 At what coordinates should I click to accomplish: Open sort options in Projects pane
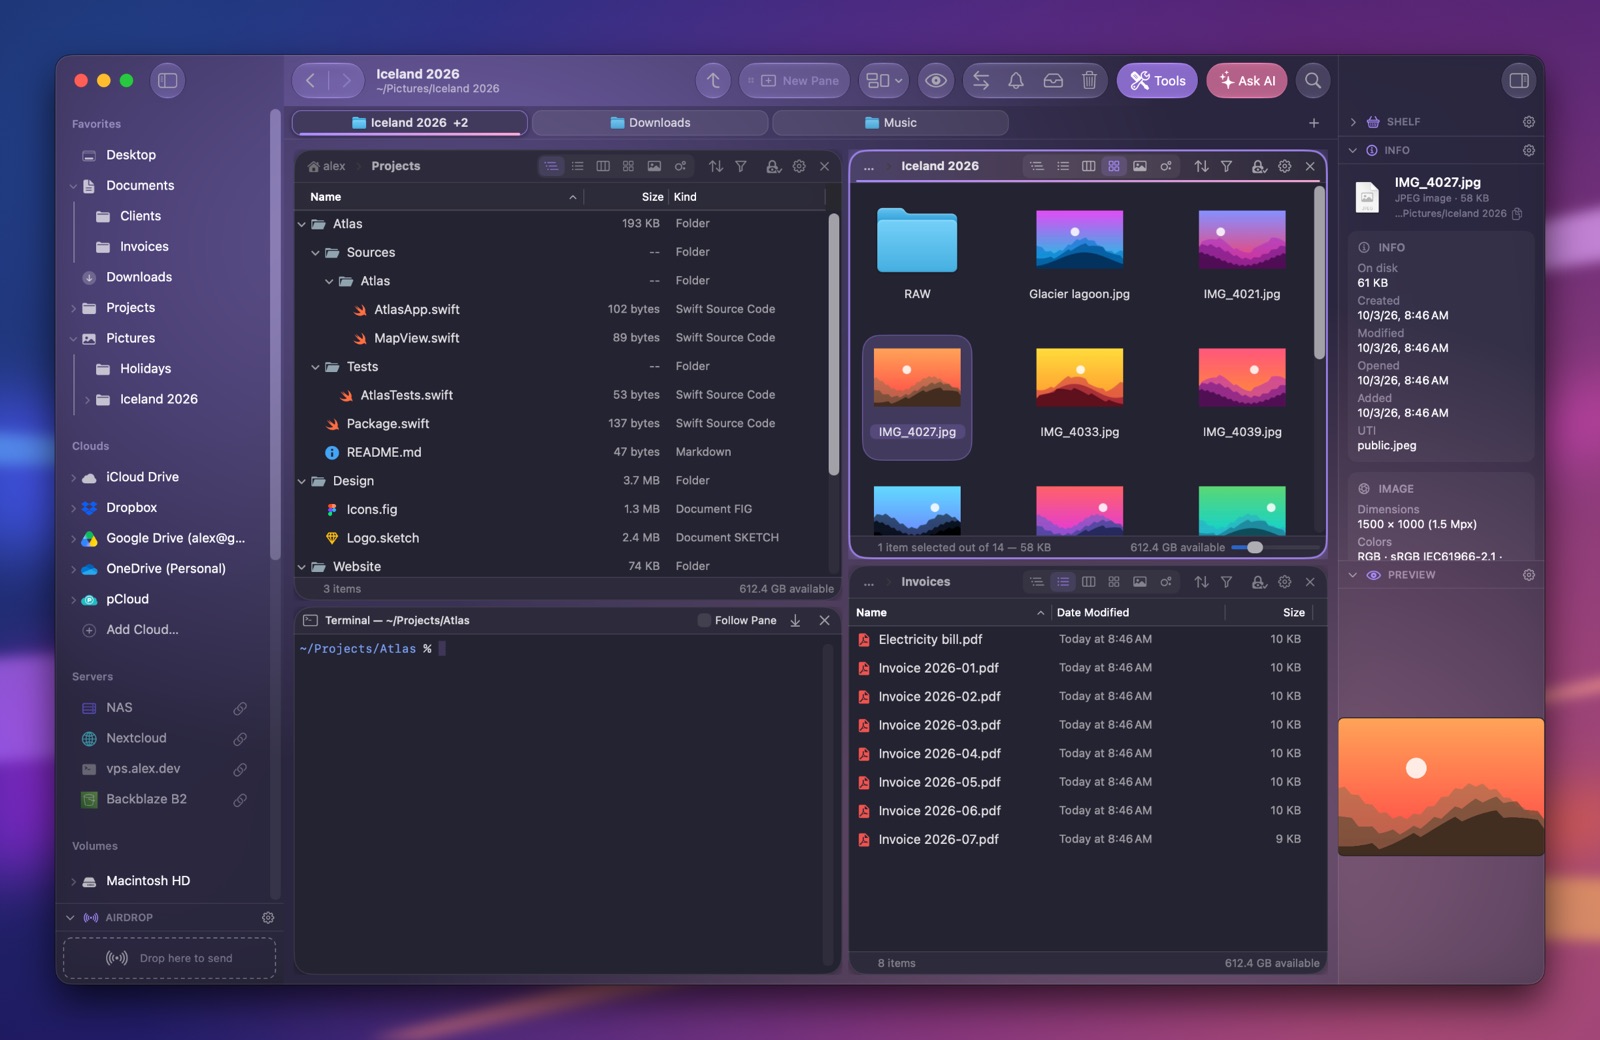click(716, 166)
